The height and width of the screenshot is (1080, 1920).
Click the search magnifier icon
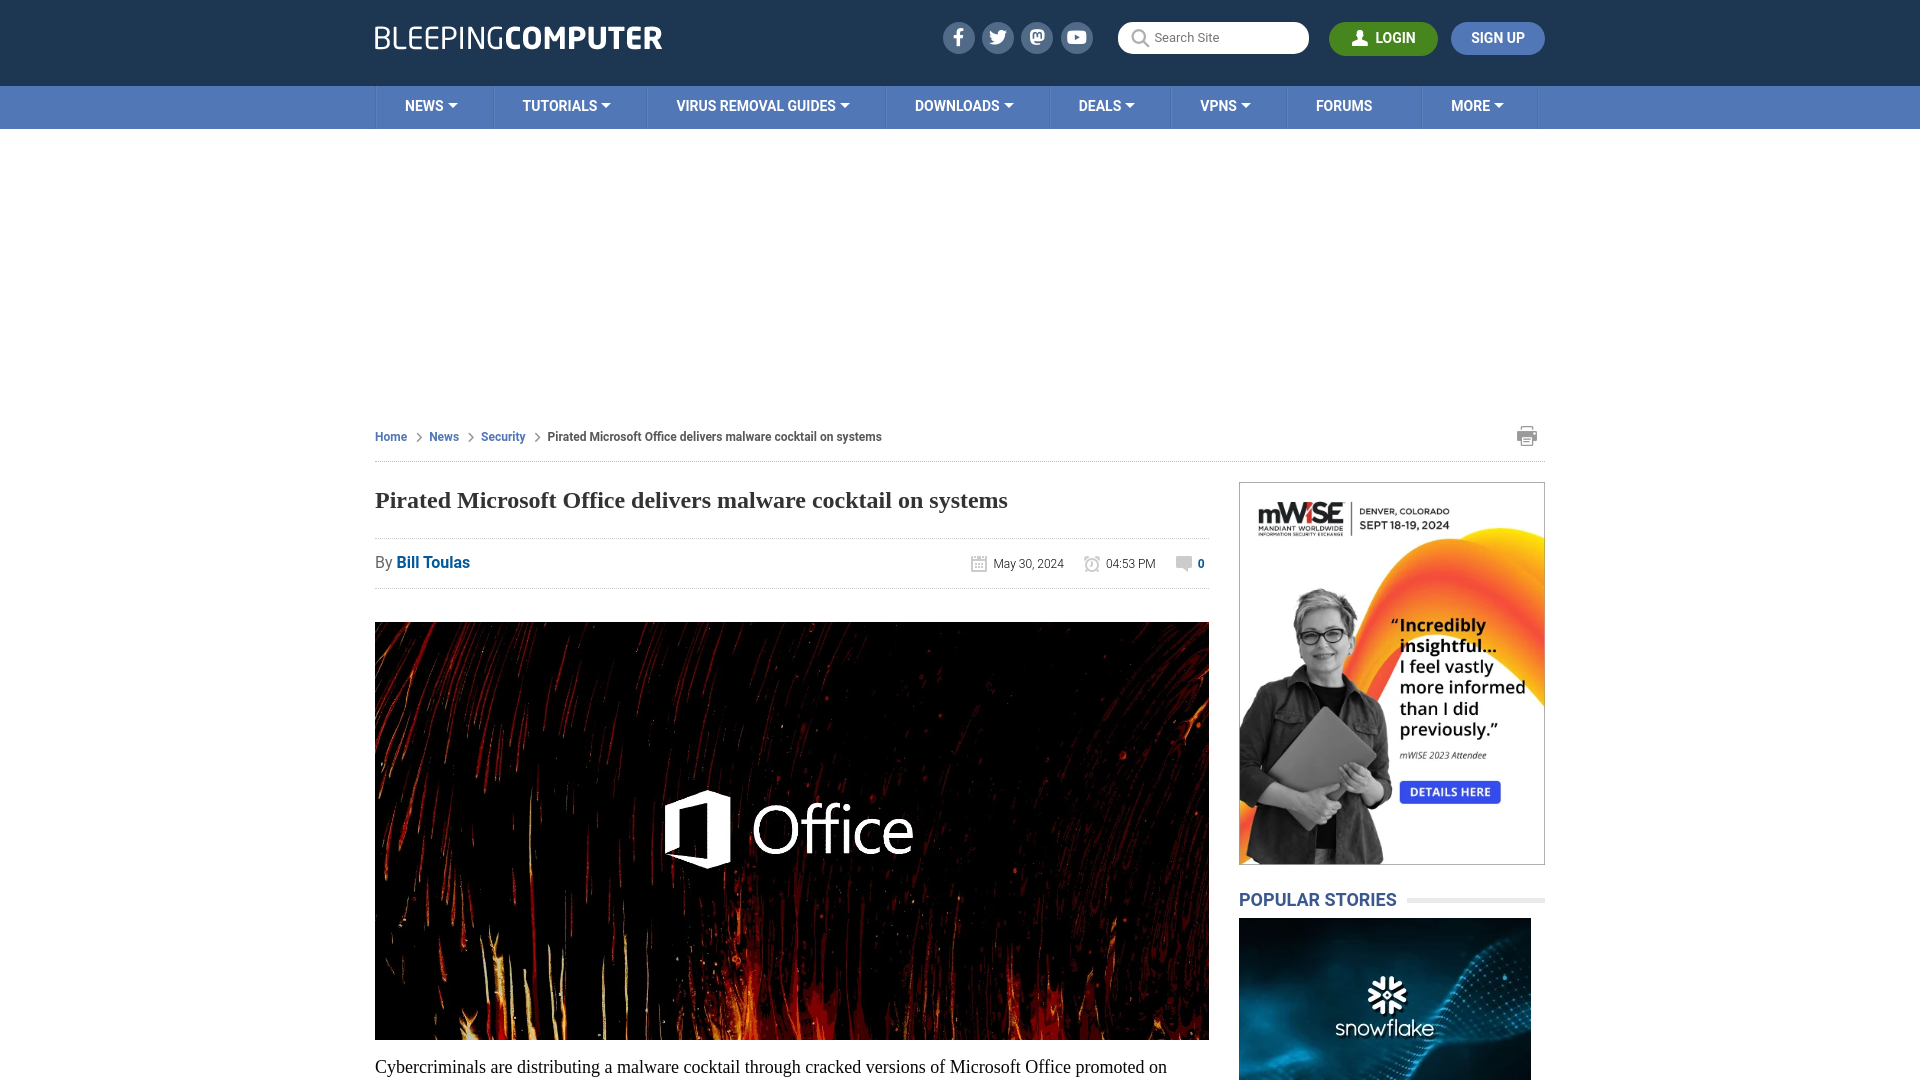click(1139, 37)
